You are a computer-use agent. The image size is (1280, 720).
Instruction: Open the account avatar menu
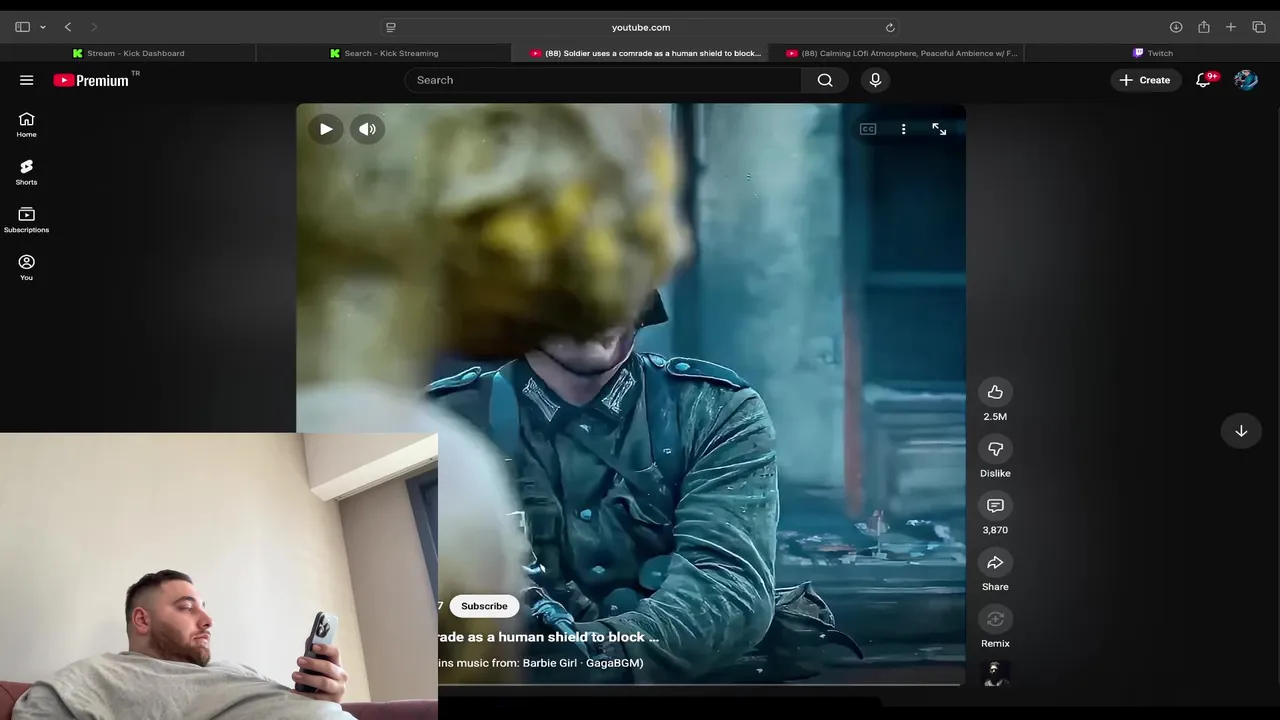pos(1246,80)
